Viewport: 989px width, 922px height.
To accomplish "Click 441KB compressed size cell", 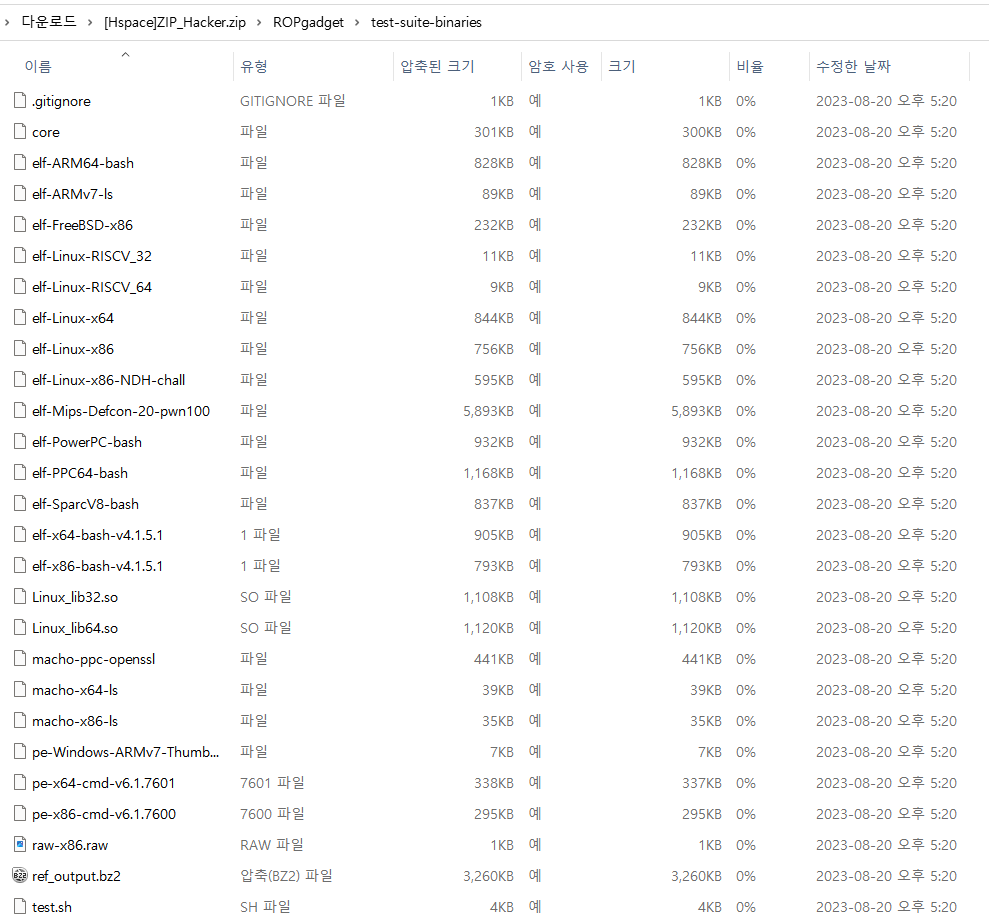I will pyautogui.click(x=494, y=659).
